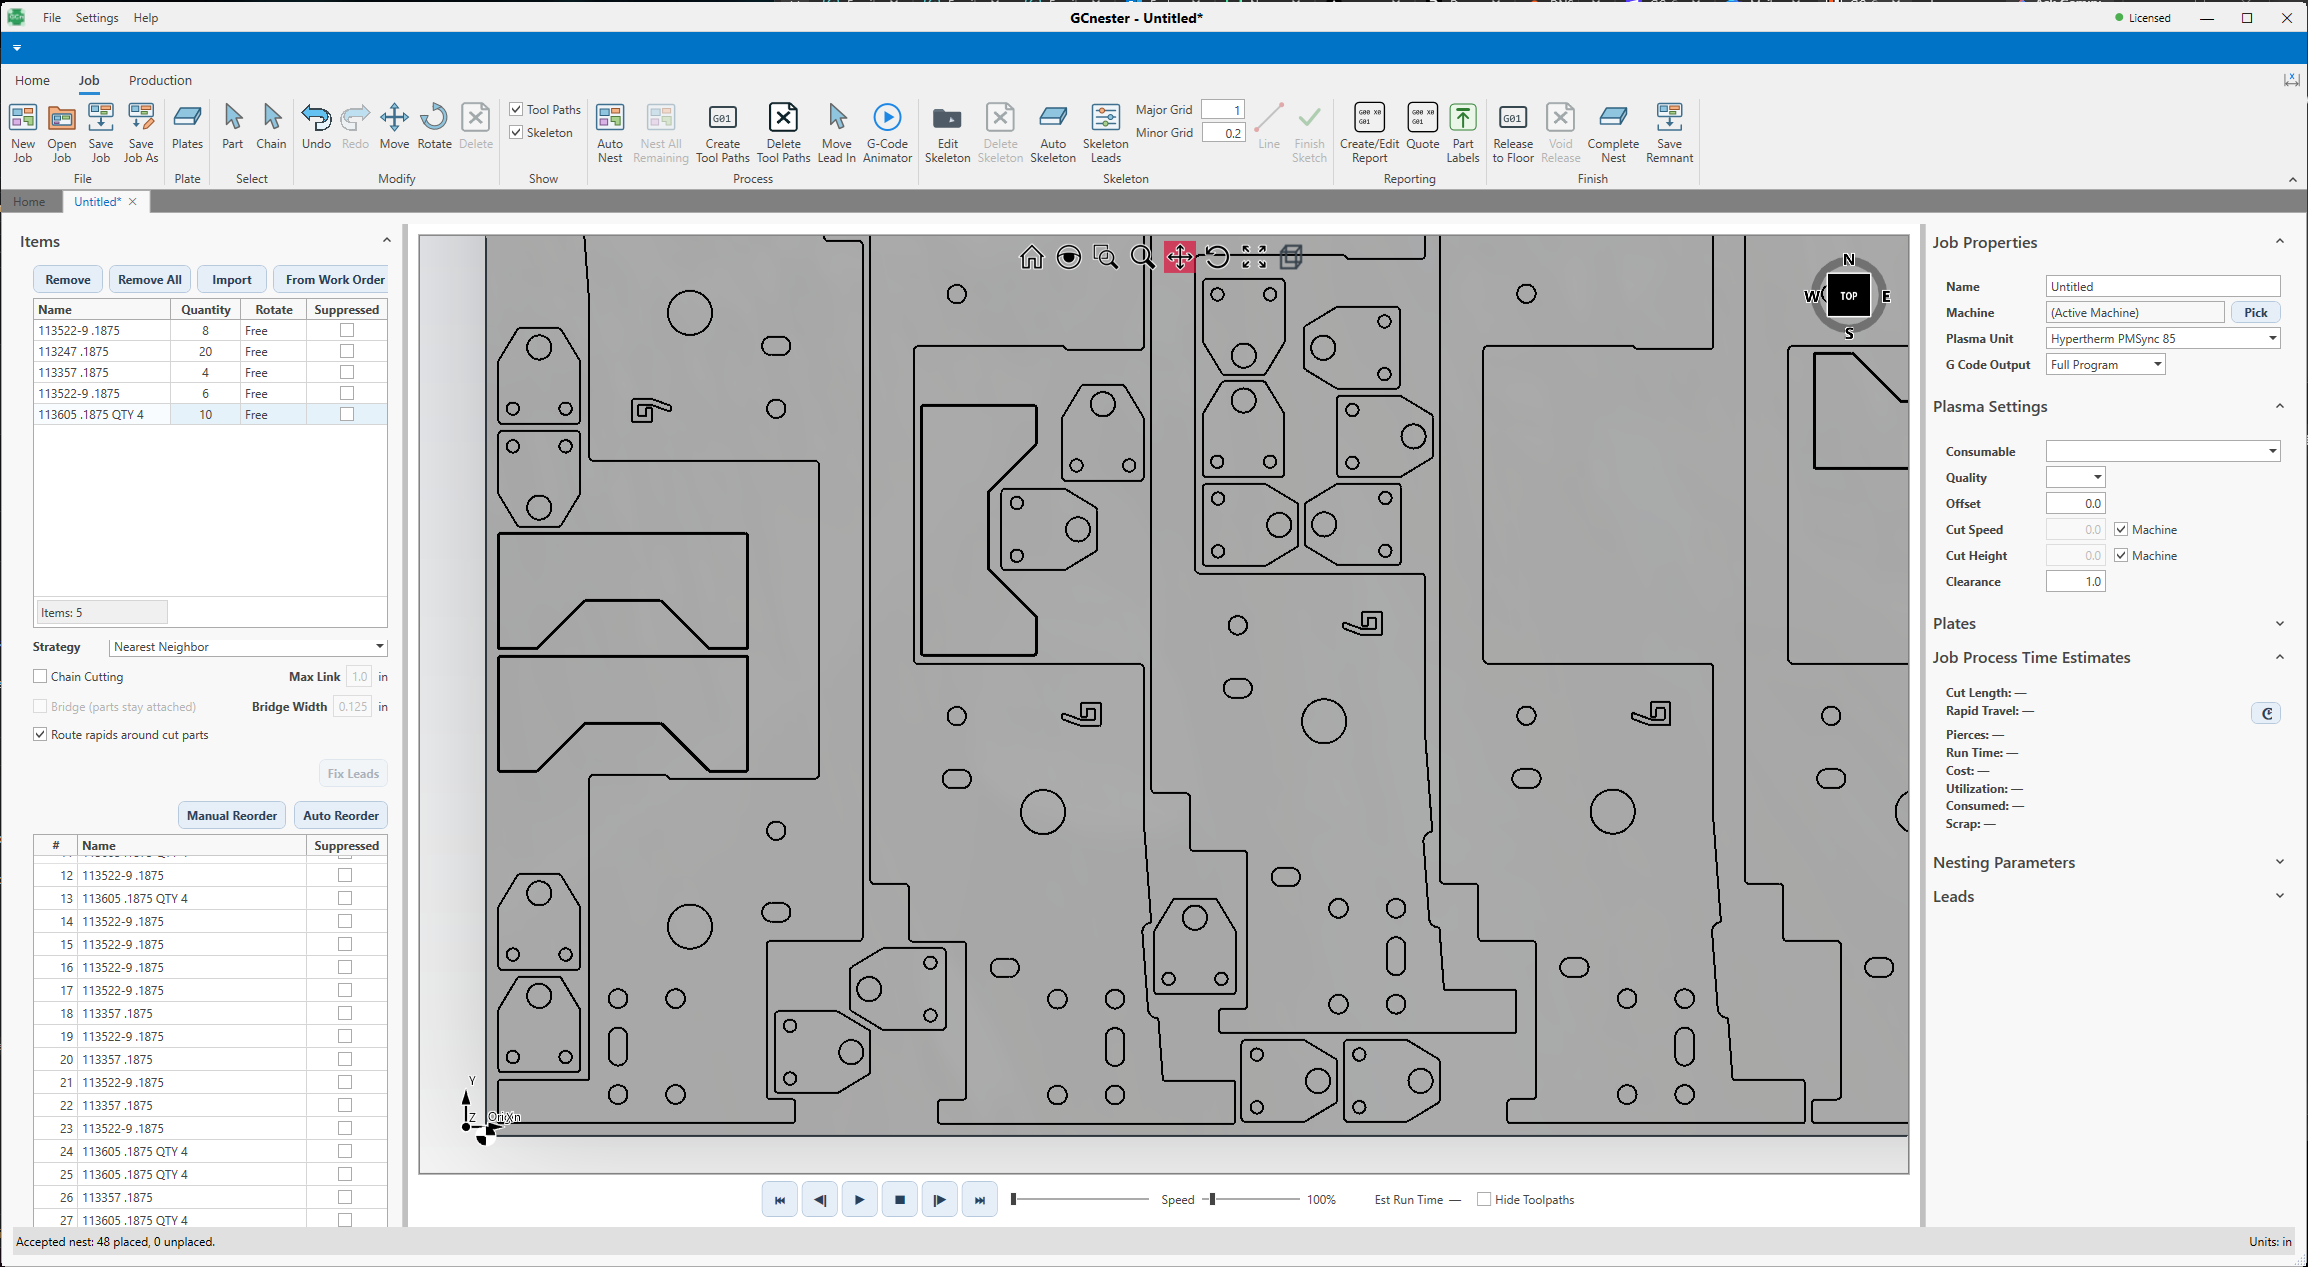Open the Settings menu

tap(97, 18)
